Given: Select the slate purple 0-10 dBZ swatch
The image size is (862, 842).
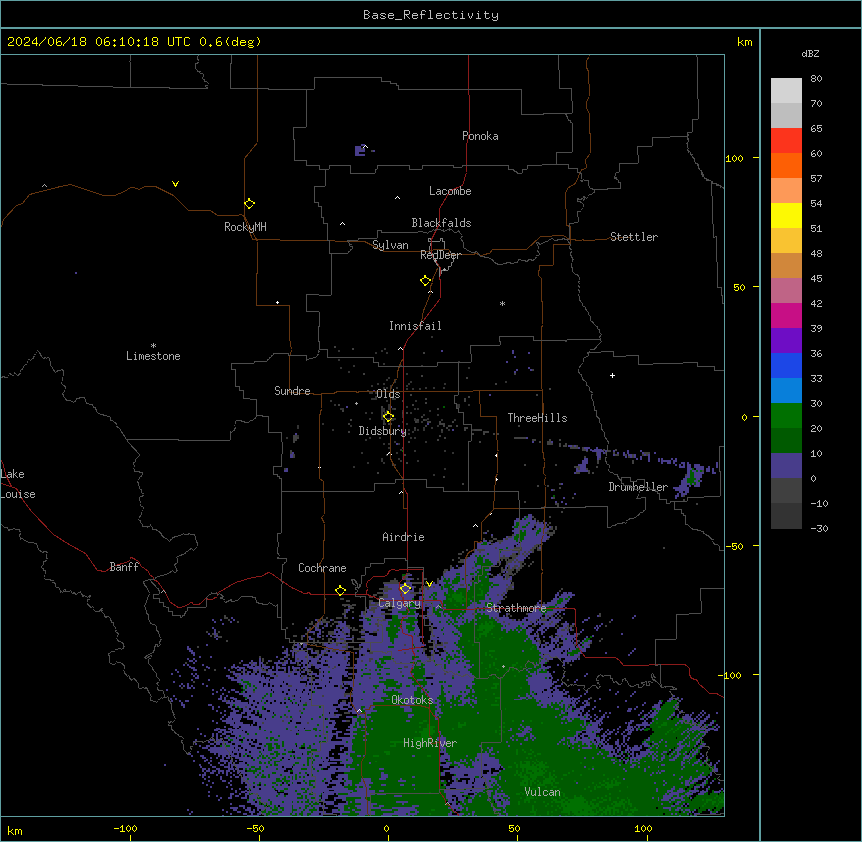Looking at the screenshot, I should 786,466.
